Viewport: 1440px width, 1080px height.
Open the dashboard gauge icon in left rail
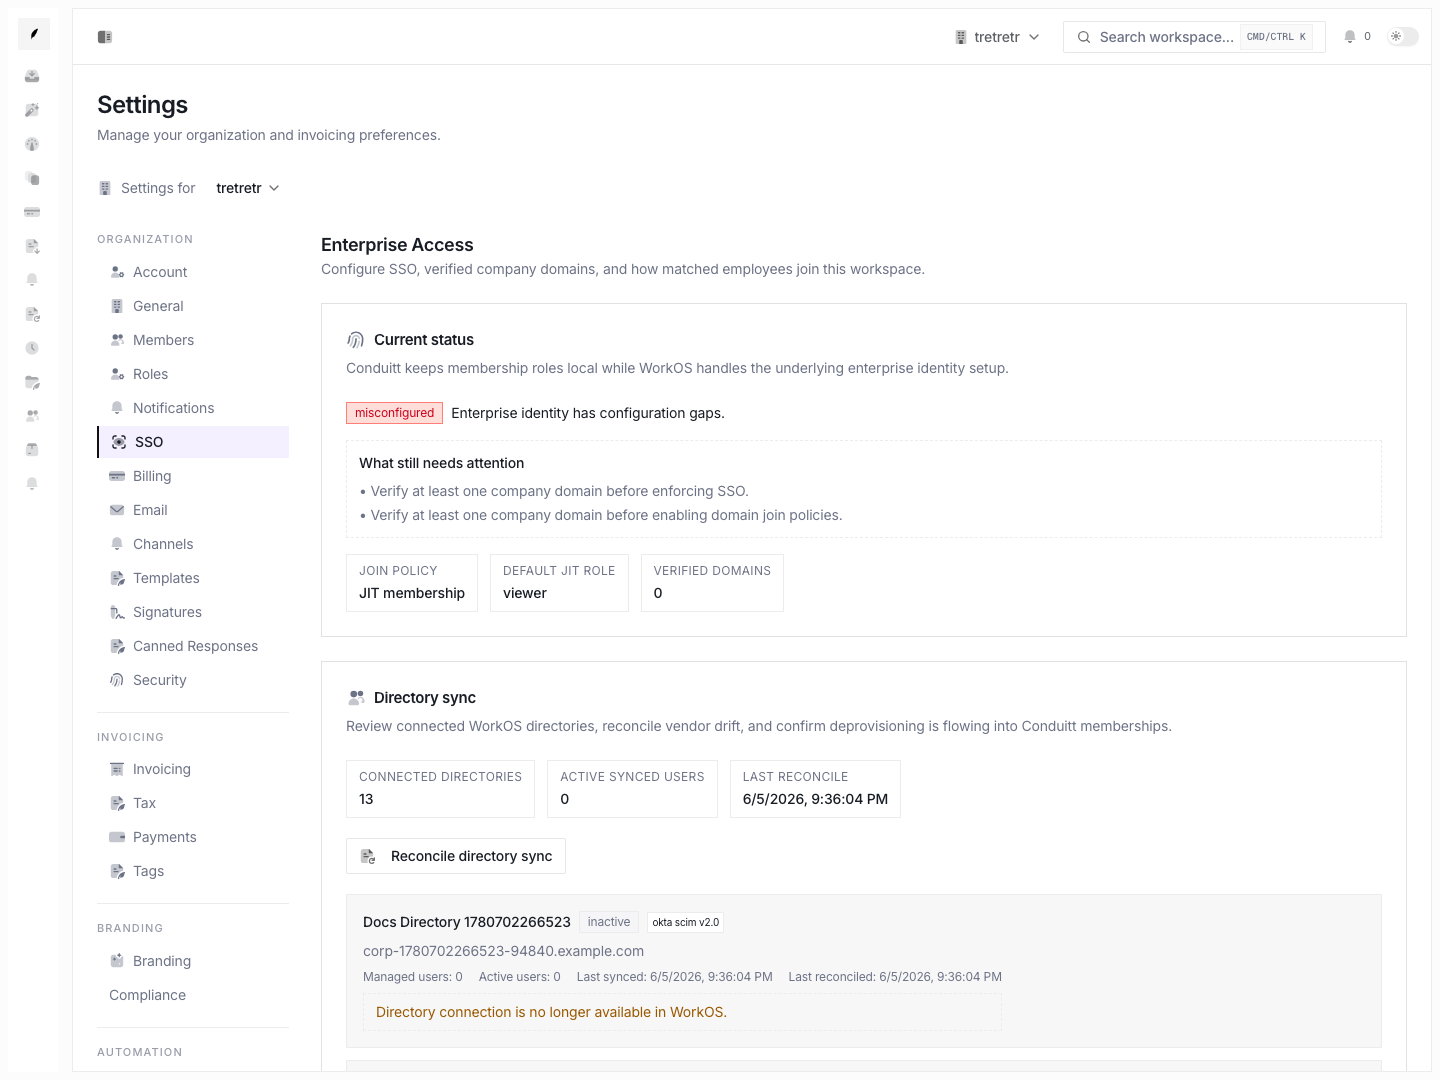pos(32,144)
